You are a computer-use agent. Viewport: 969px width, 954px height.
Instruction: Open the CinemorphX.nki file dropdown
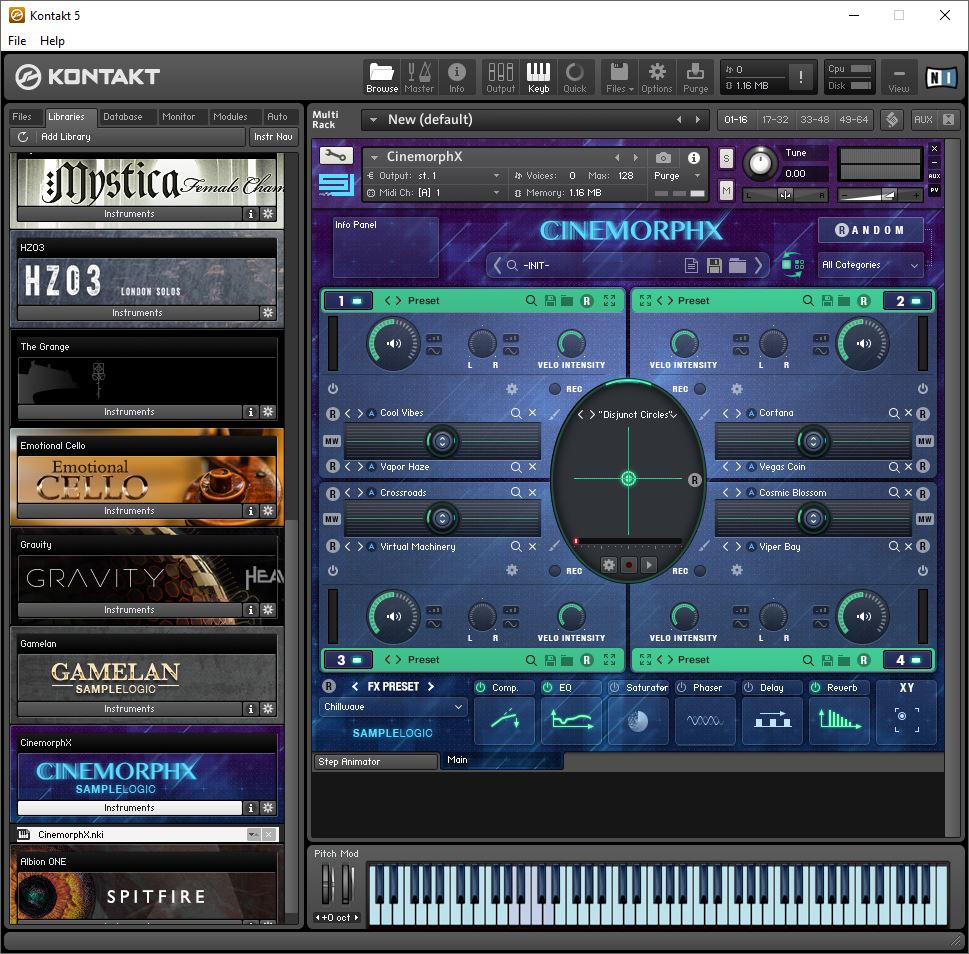tap(253, 835)
